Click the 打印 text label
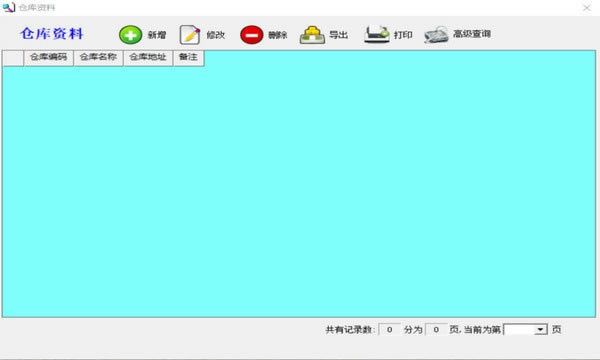This screenshot has width=600, height=360. 403,35
